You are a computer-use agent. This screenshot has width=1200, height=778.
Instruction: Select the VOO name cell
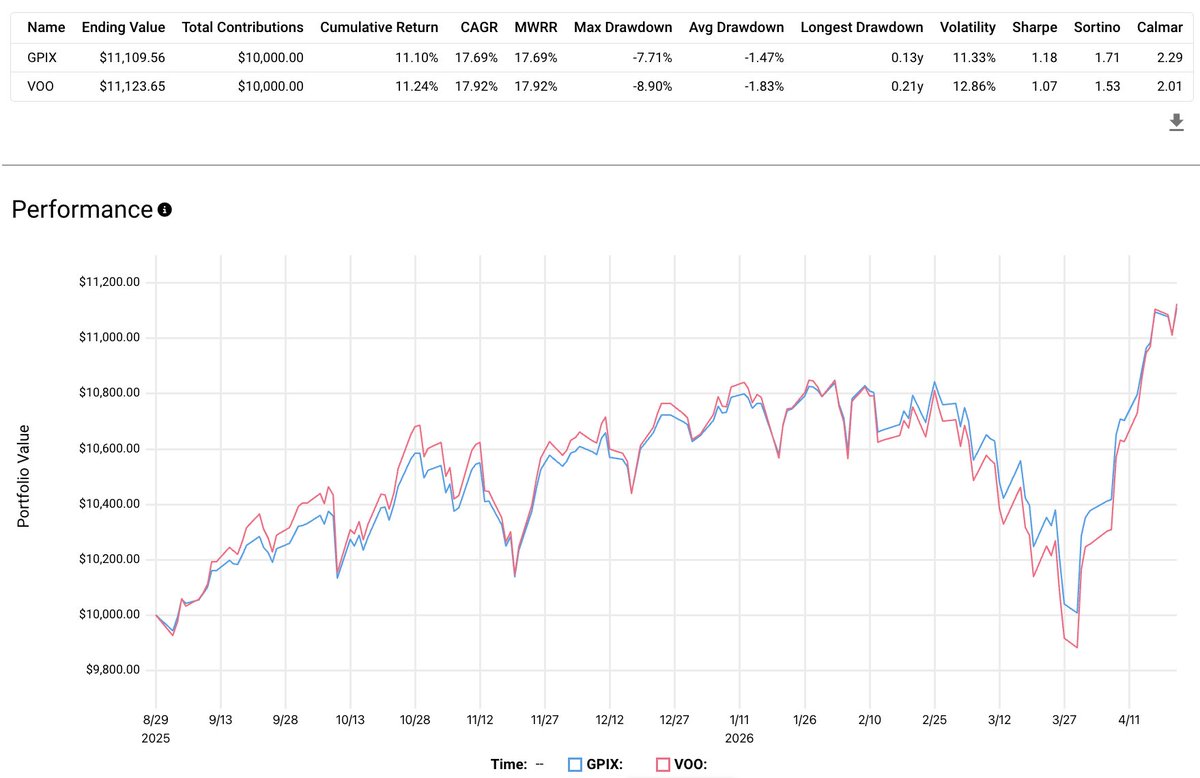click(41, 86)
